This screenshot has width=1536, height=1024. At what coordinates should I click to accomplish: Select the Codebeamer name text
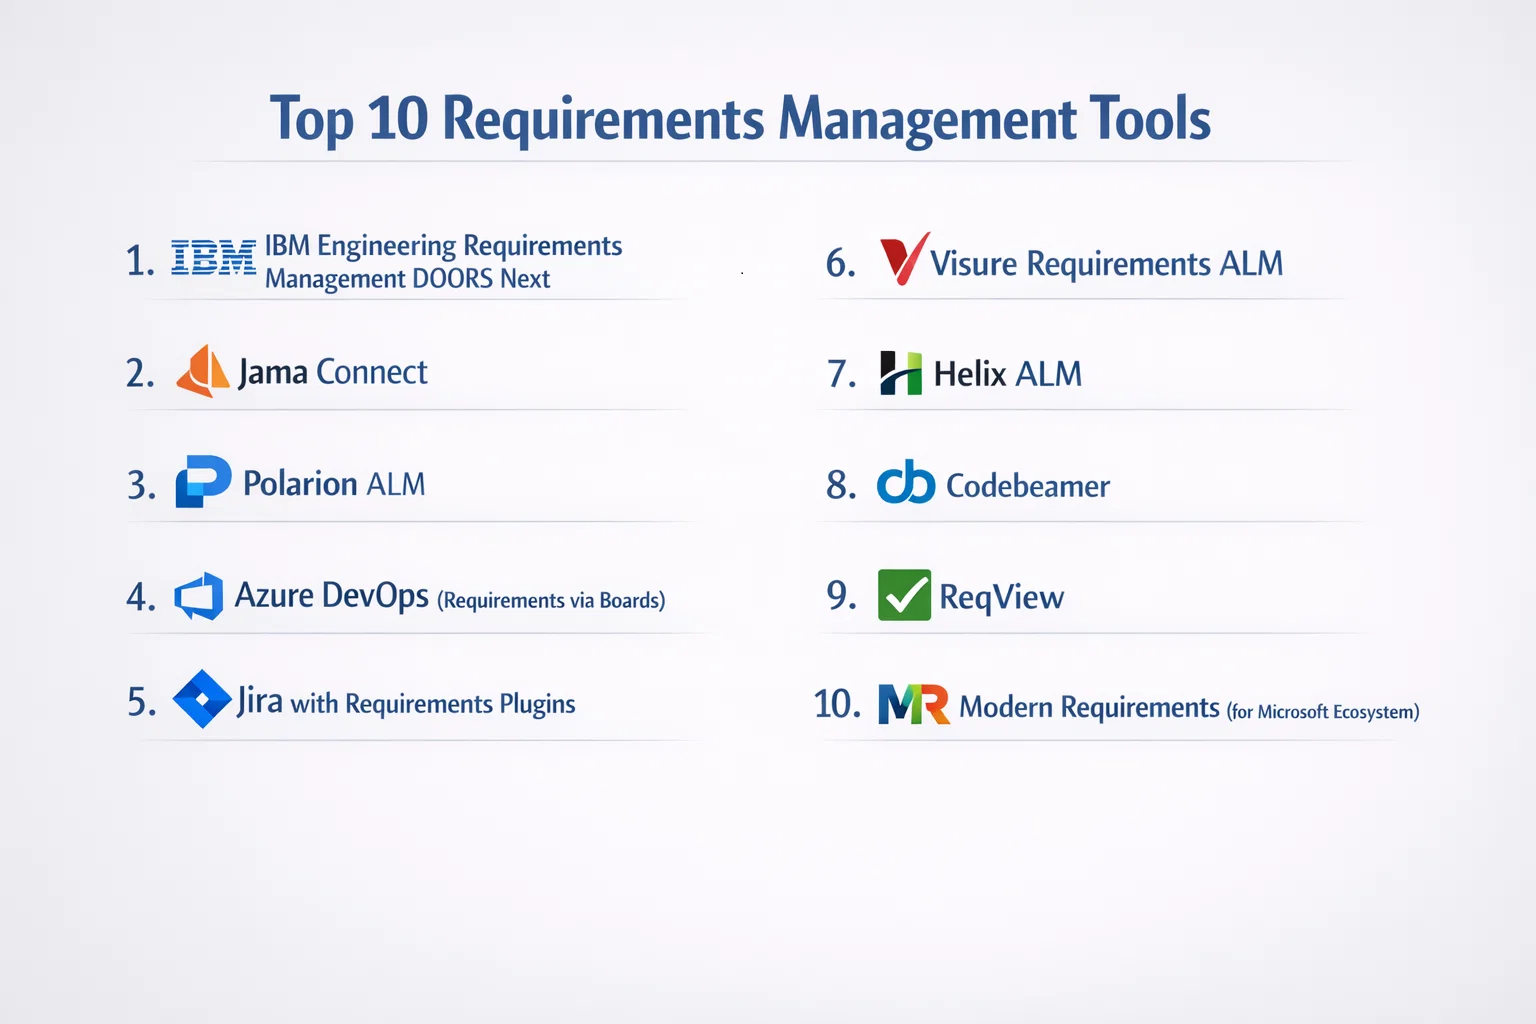coord(1027,486)
